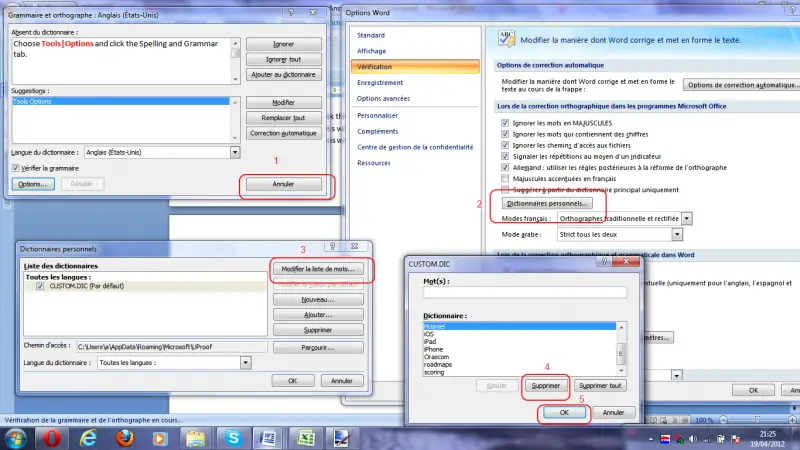Screen dimensions: 800x450
Task: Click the Action Center flag tray icon
Action: 735,439
